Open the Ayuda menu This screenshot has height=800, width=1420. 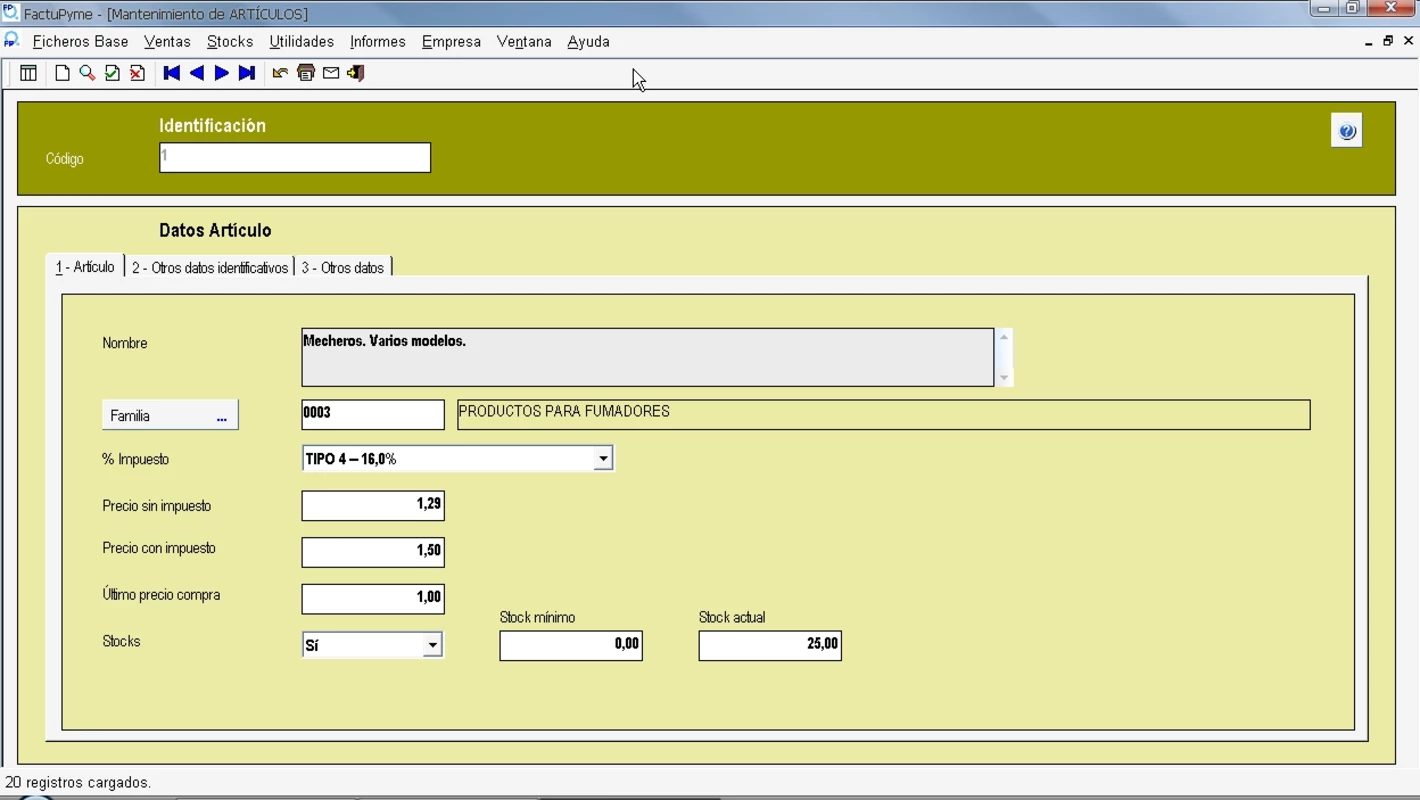click(588, 42)
